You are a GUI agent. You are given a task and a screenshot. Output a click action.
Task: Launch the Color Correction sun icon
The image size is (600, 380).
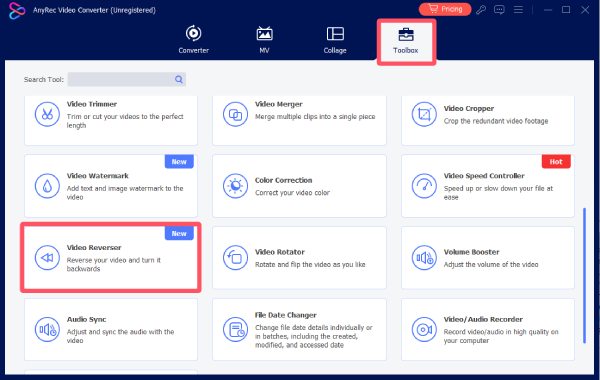pyautogui.click(x=235, y=186)
